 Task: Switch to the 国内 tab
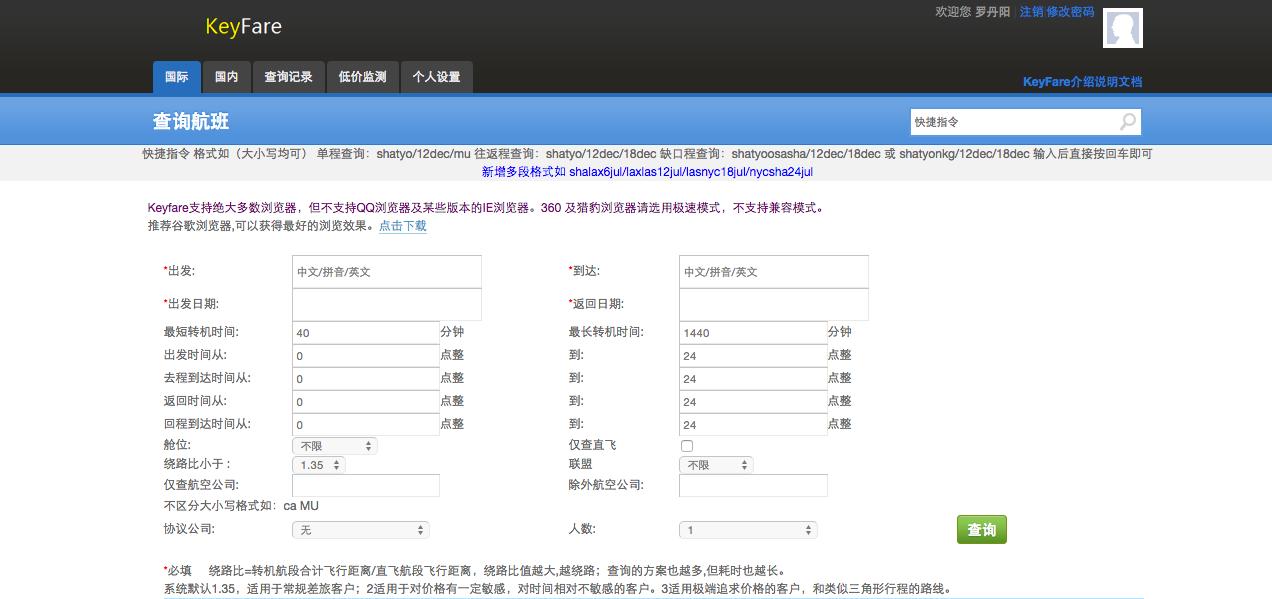pyautogui.click(x=227, y=77)
